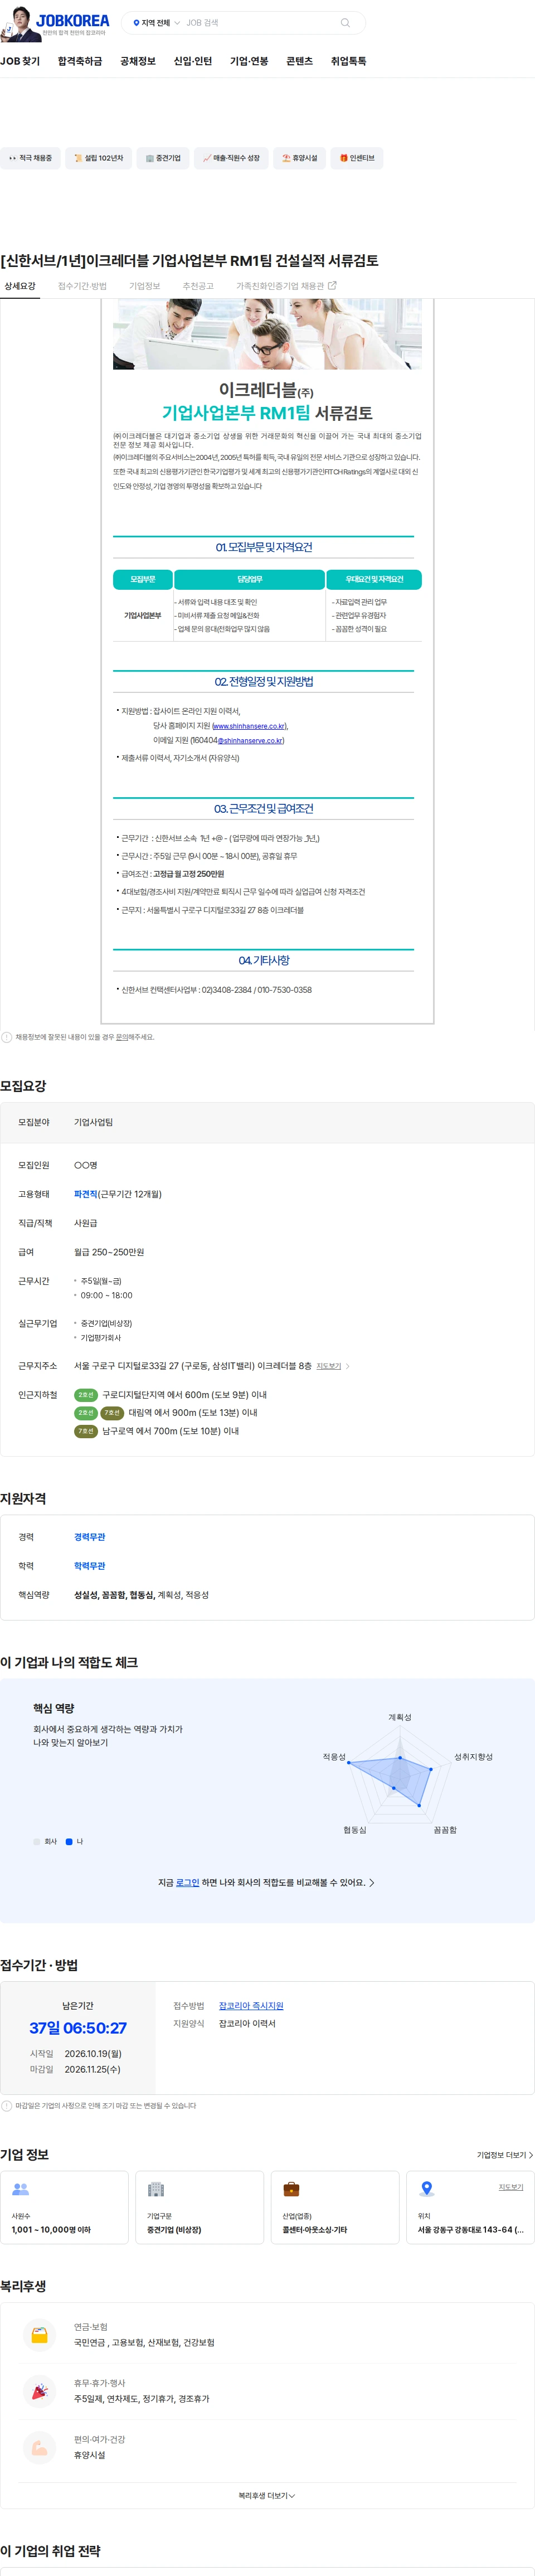Click the 학력무관 education link
The height and width of the screenshot is (2576, 535).
coord(89,1566)
